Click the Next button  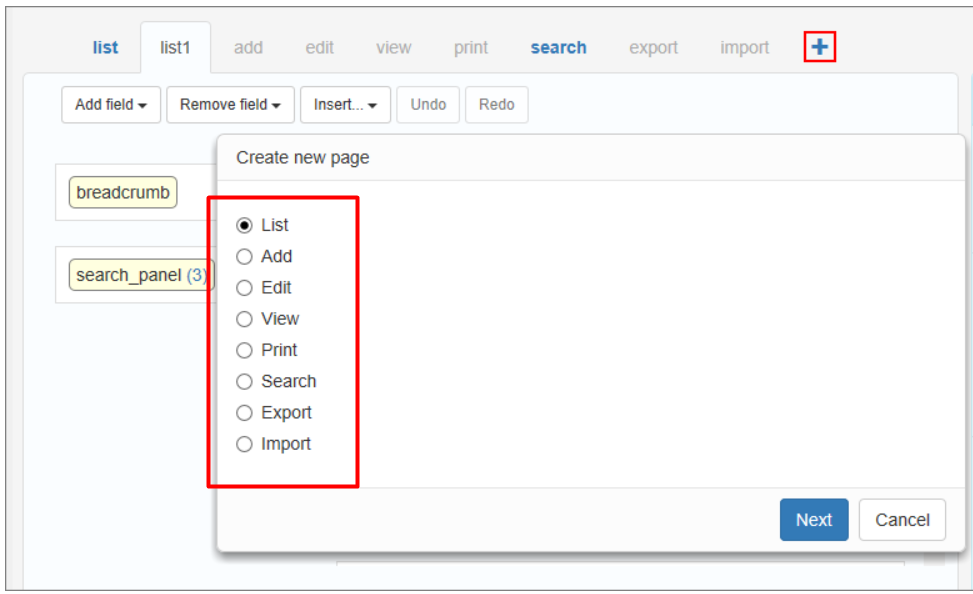coord(813,520)
